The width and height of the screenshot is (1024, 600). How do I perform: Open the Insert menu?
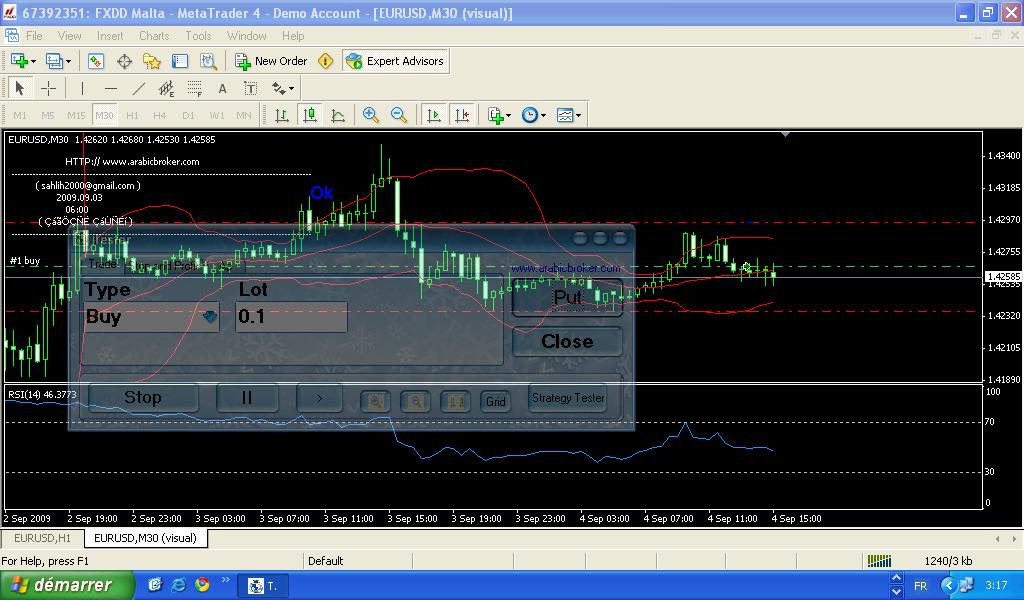click(110, 36)
